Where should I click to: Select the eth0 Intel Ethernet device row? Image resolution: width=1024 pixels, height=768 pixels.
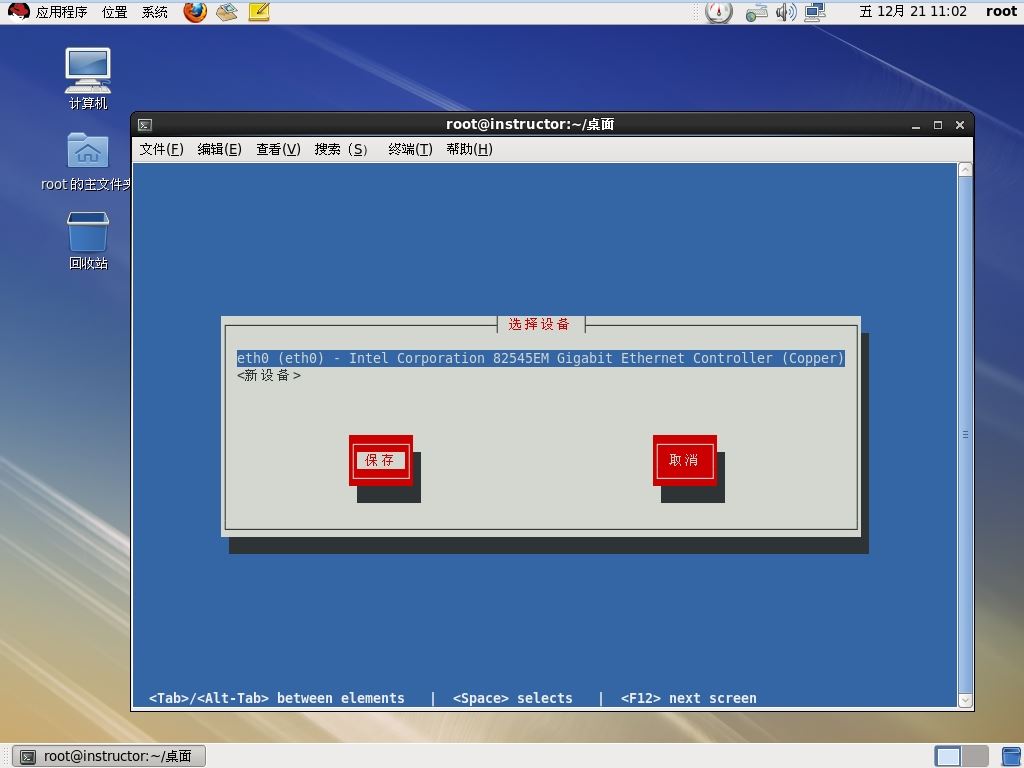pos(541,359)
